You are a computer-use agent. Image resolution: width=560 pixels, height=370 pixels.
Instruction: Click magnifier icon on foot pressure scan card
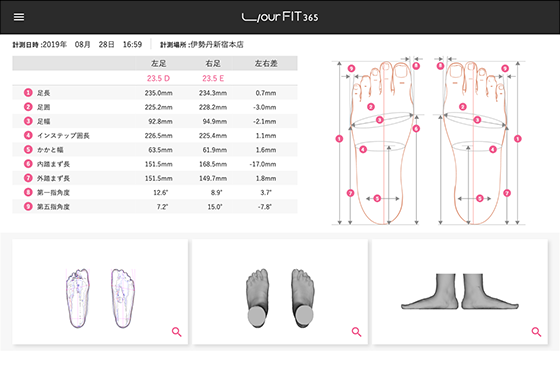[176, 332]
